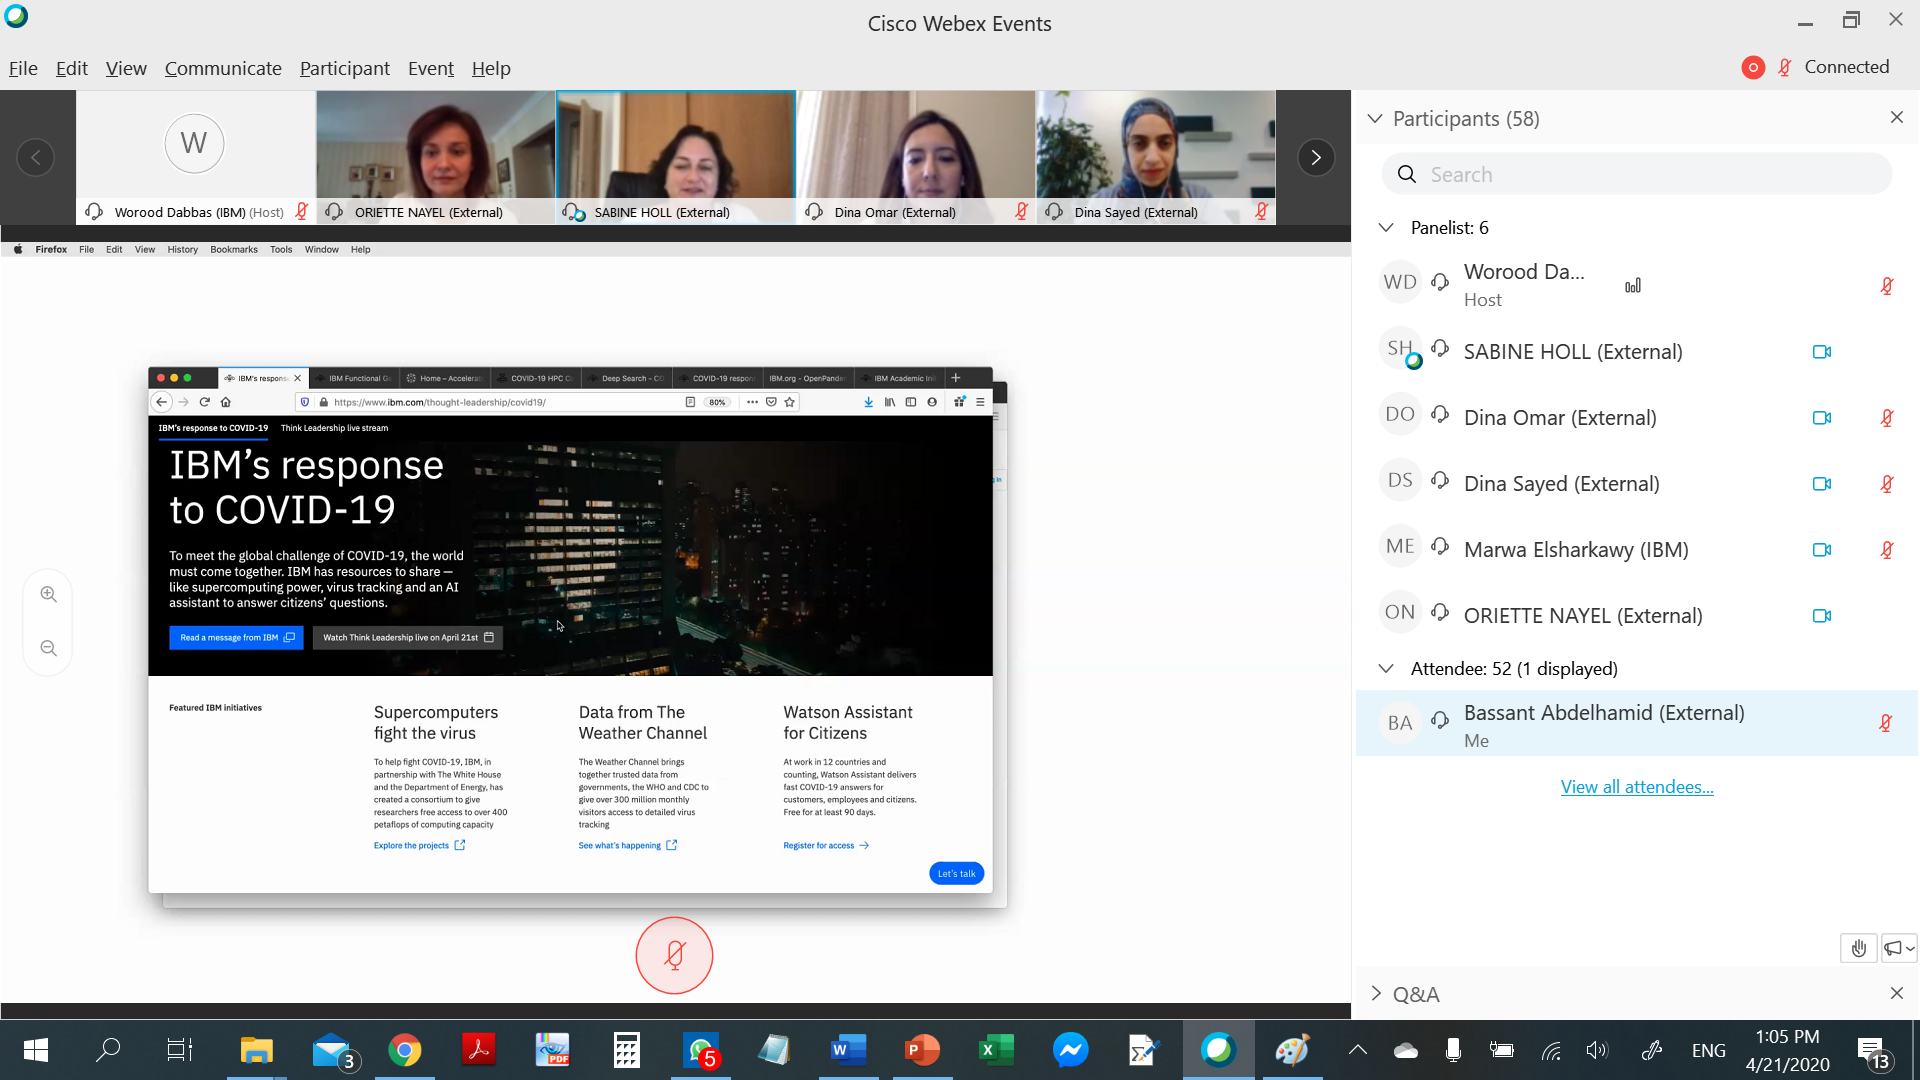Open the View menu
This screenshot has height=1080, width=1920.
126,68
